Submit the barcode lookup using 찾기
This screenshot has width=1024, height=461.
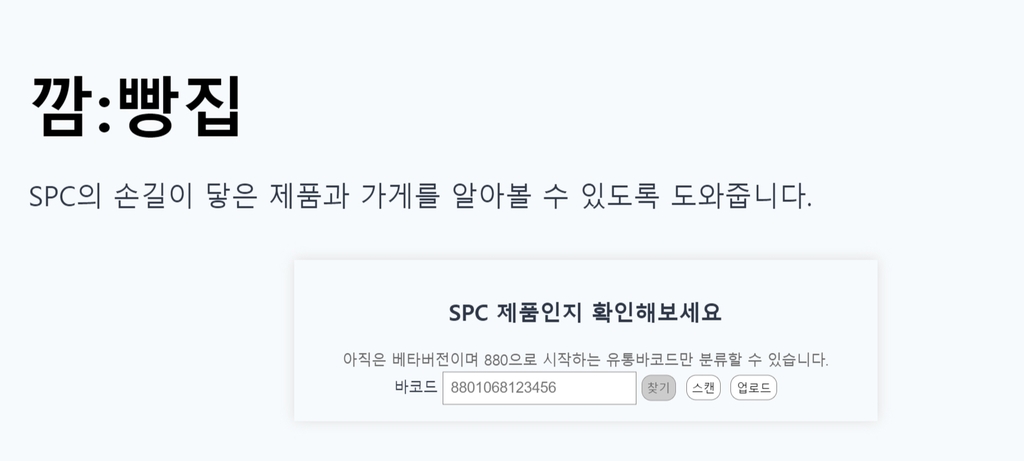click(x=658, y=388)
